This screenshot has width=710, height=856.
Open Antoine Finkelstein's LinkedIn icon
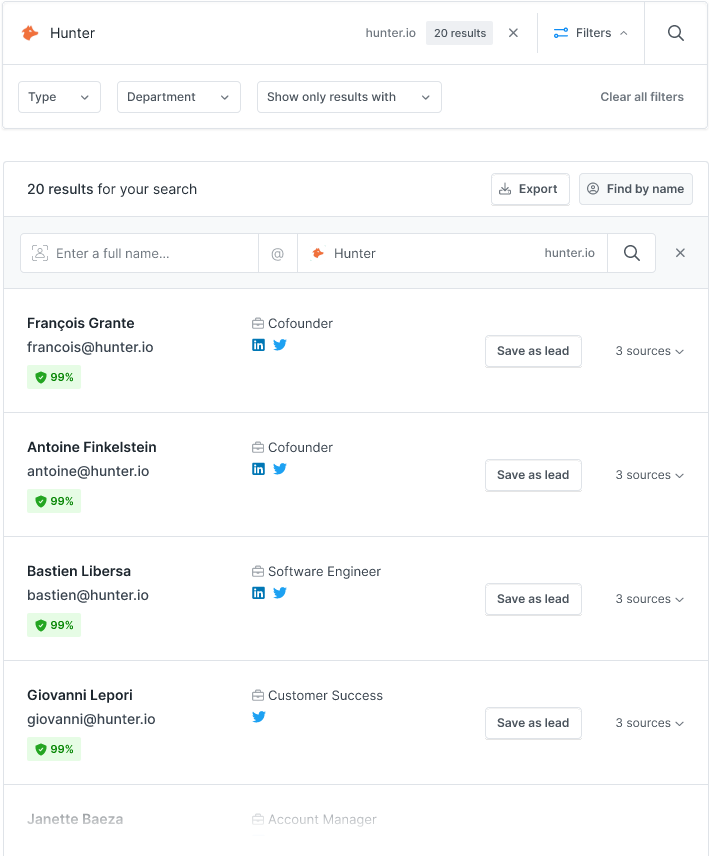258,469
